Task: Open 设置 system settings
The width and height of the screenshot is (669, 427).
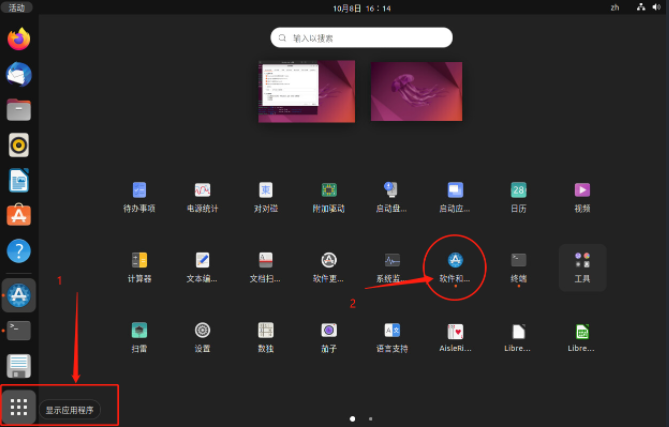Action: click(202, 337)
